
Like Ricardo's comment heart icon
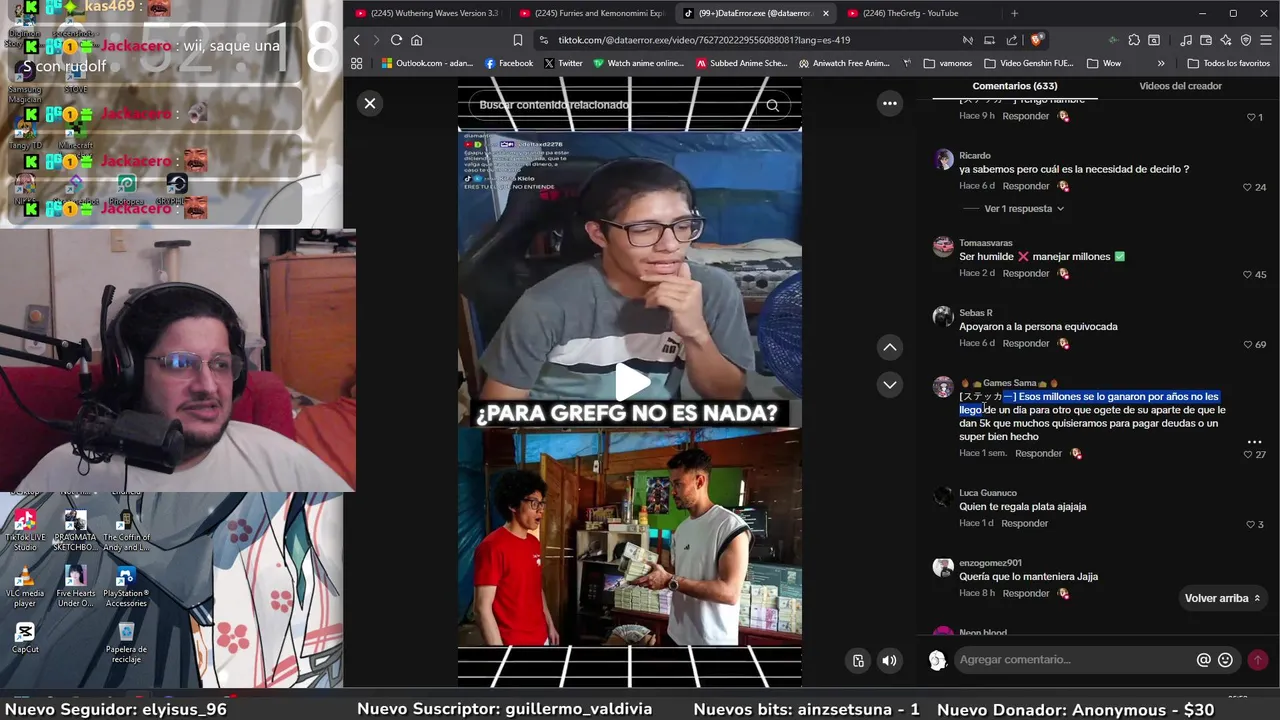point(1247,187)
